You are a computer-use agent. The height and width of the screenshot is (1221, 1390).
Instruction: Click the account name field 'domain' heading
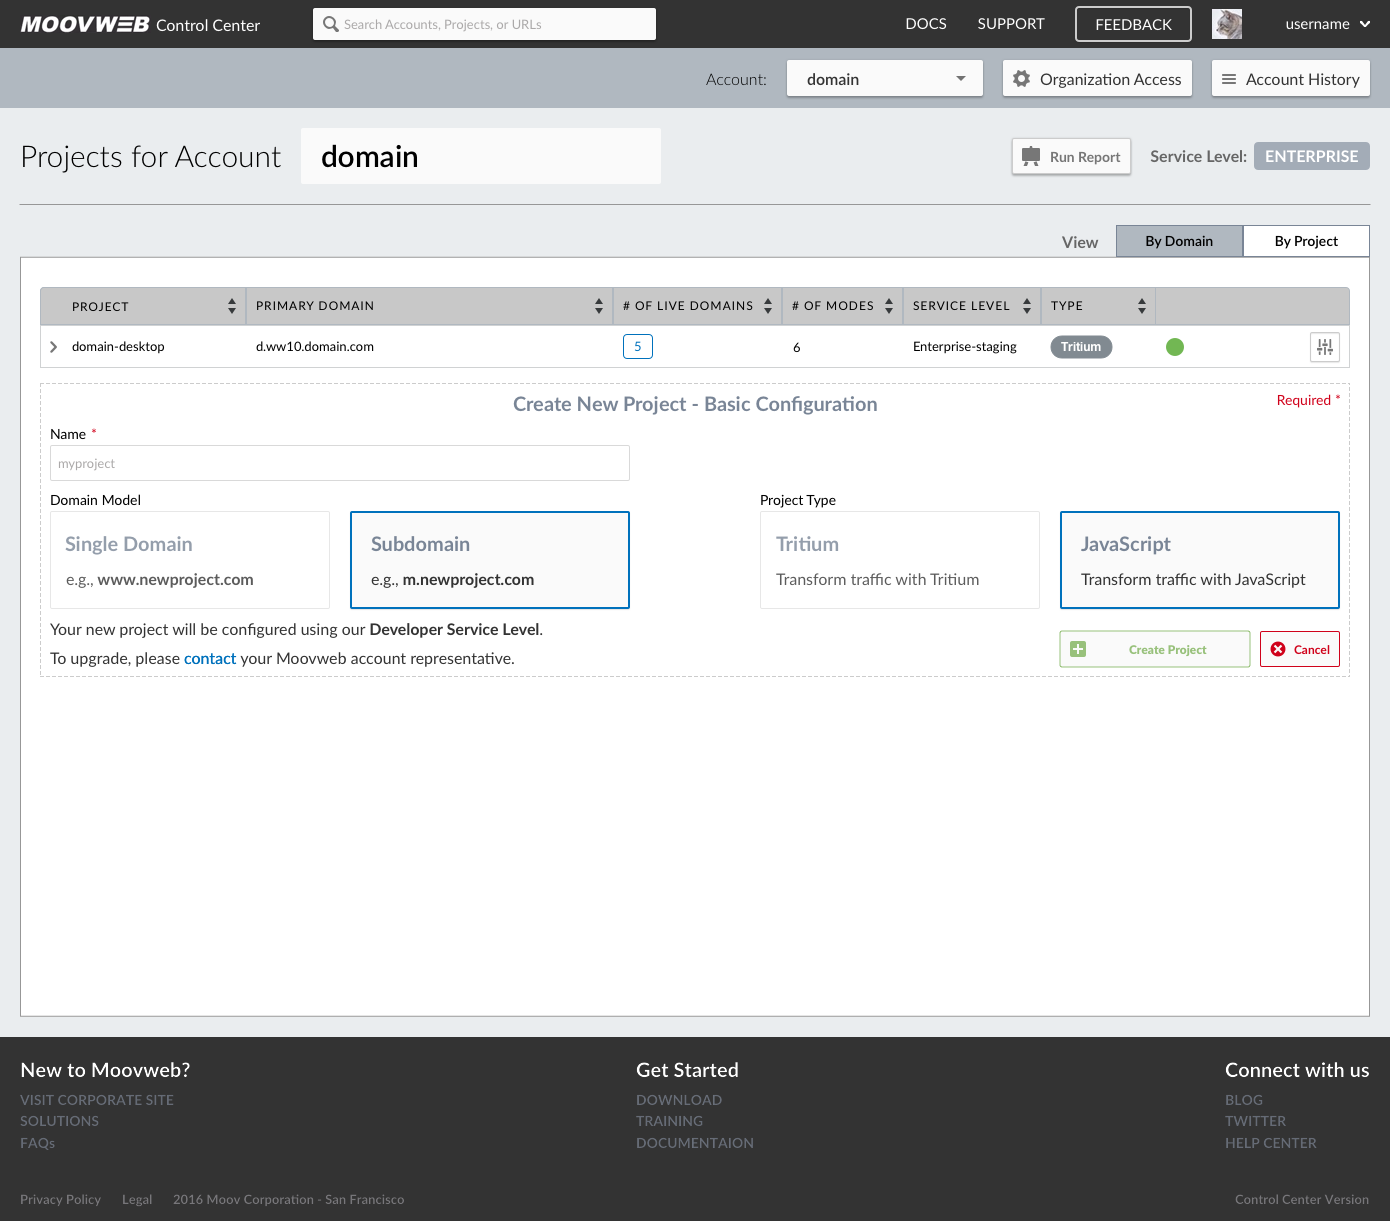click(481, 156)
